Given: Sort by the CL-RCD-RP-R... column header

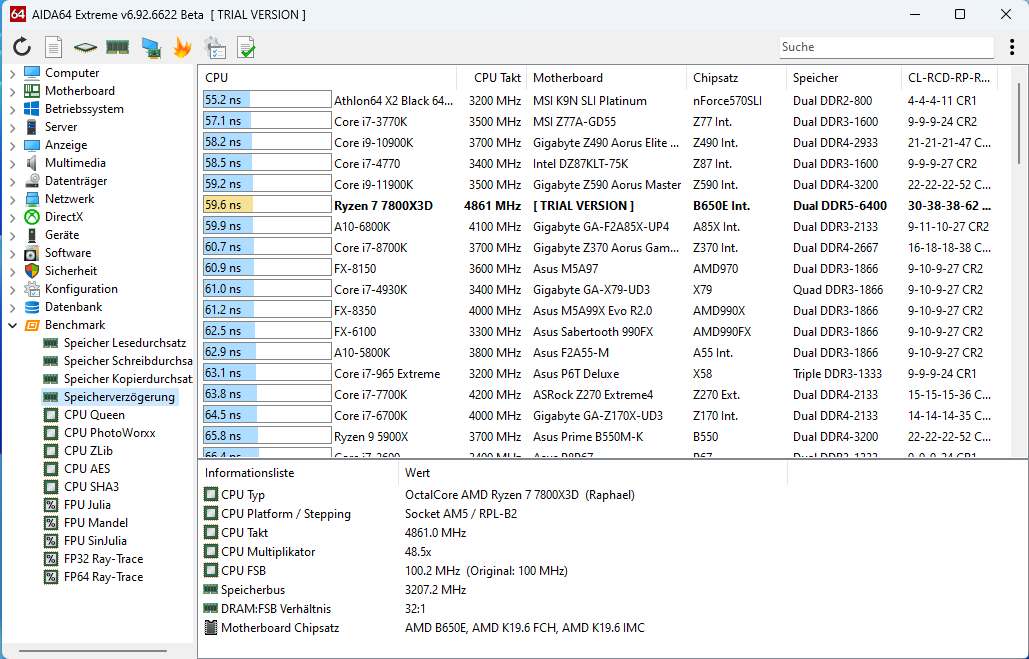Looking at the screenshot, I should pos(950,77).
